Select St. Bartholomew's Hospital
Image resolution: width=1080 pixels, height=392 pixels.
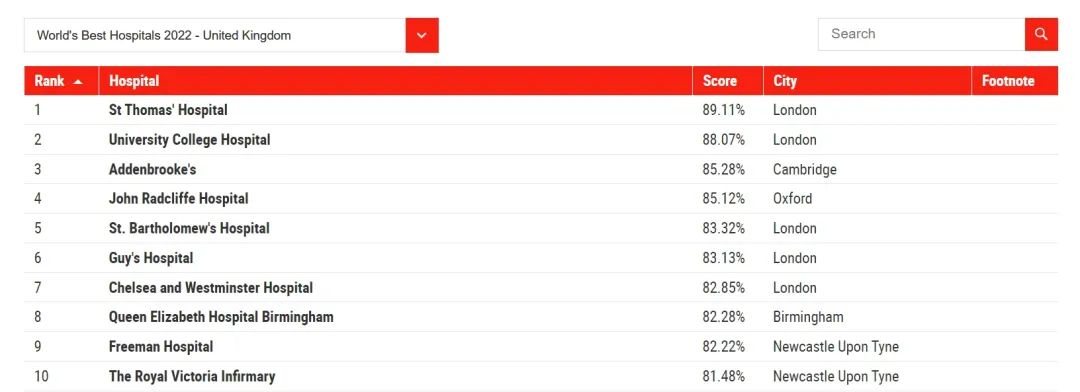coord(189,229)
